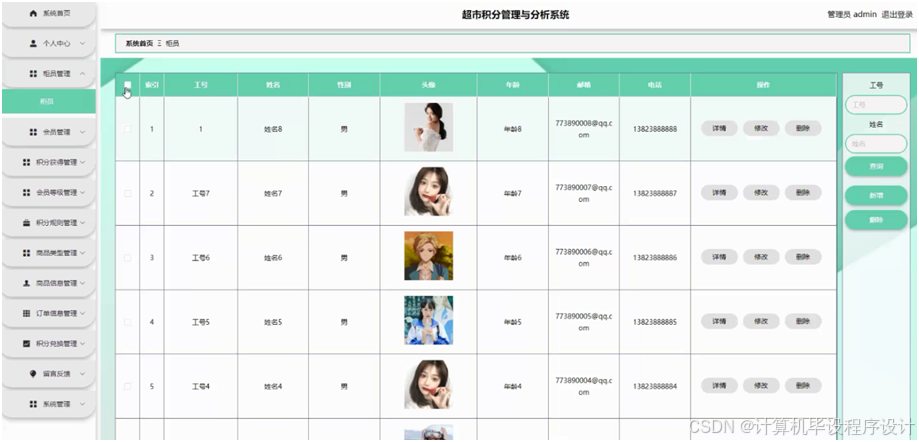This screenshot has height=442, width=919.
Task: Collapse the 柜员管理 chevron
Action: pyautogui.click(x=83, y=74)
